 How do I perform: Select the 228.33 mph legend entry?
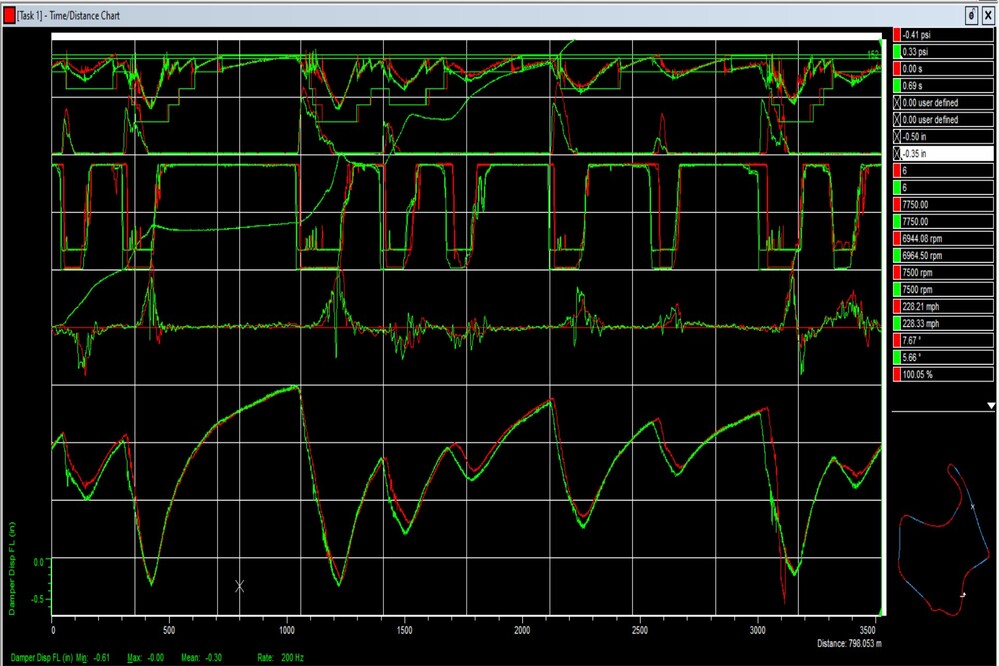coord(943,324)
